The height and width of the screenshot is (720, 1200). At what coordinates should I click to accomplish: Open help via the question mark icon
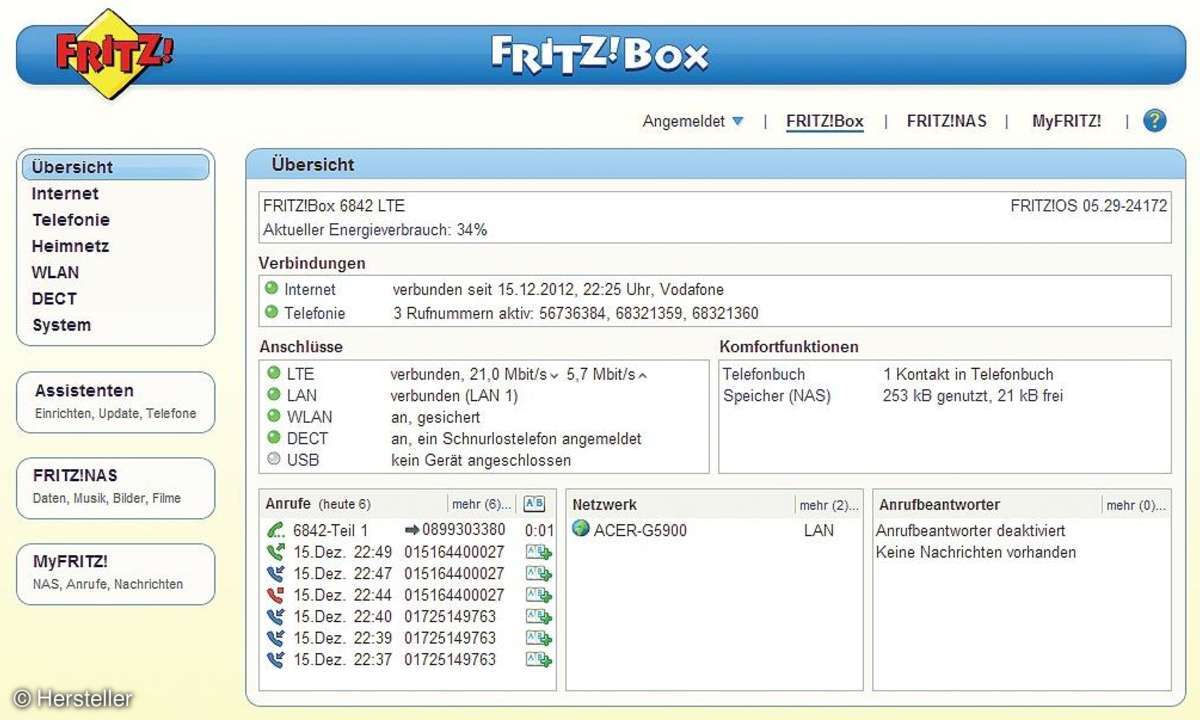[x=1154, y=121]
